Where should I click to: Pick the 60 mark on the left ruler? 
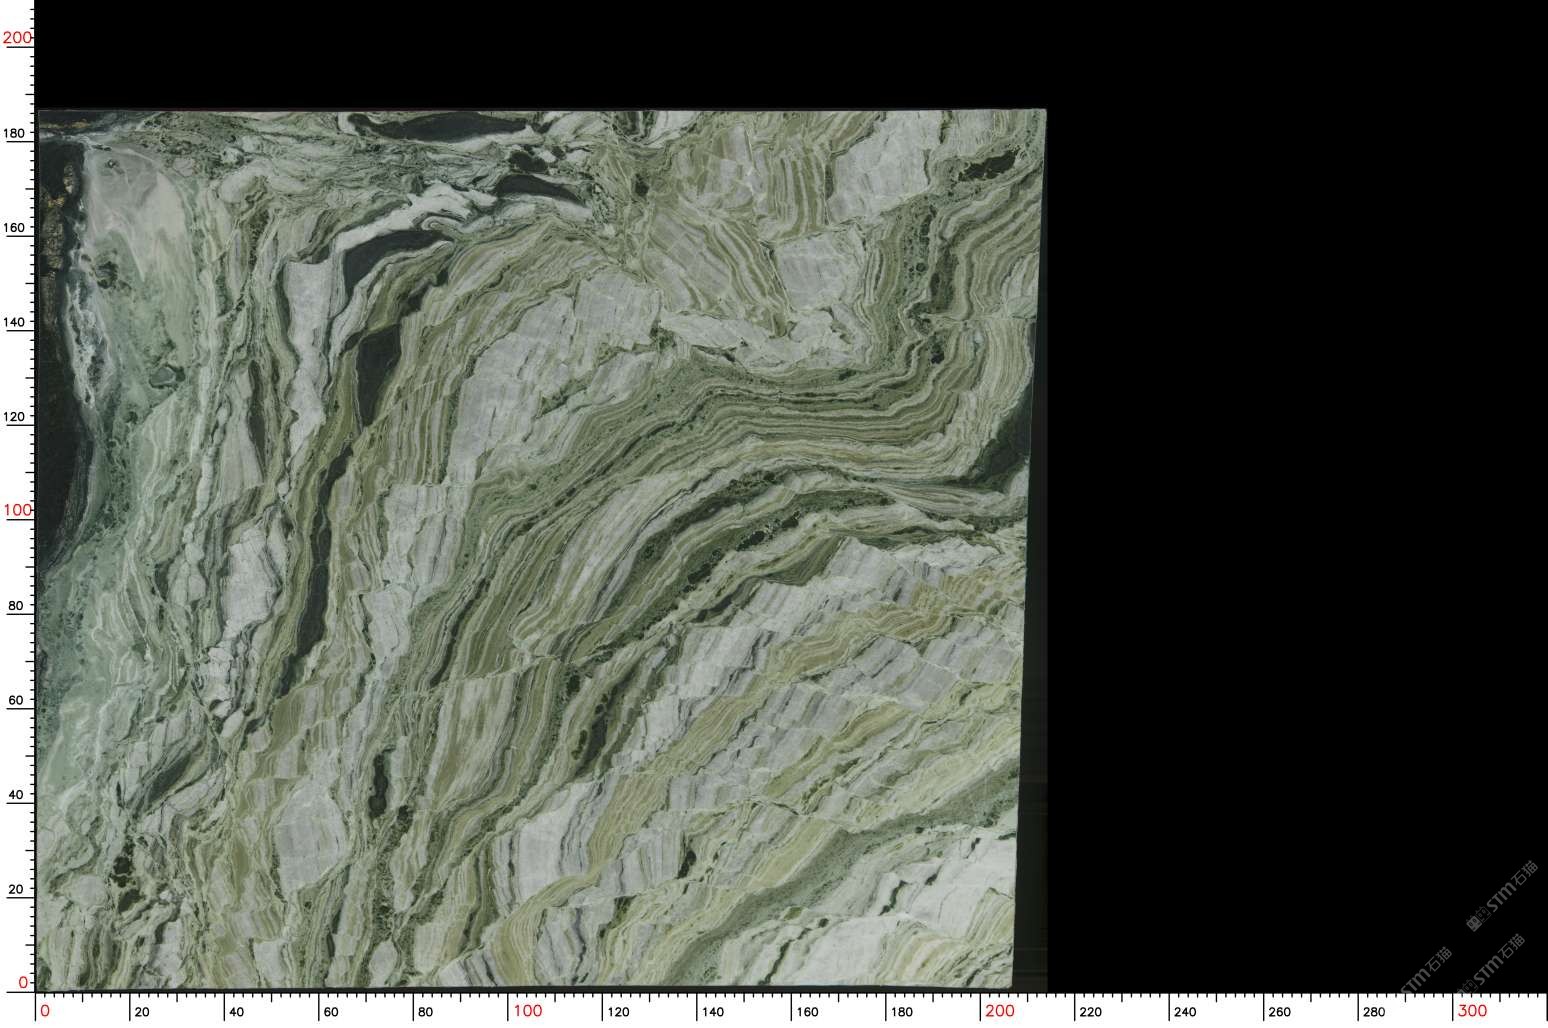point(17,700)
